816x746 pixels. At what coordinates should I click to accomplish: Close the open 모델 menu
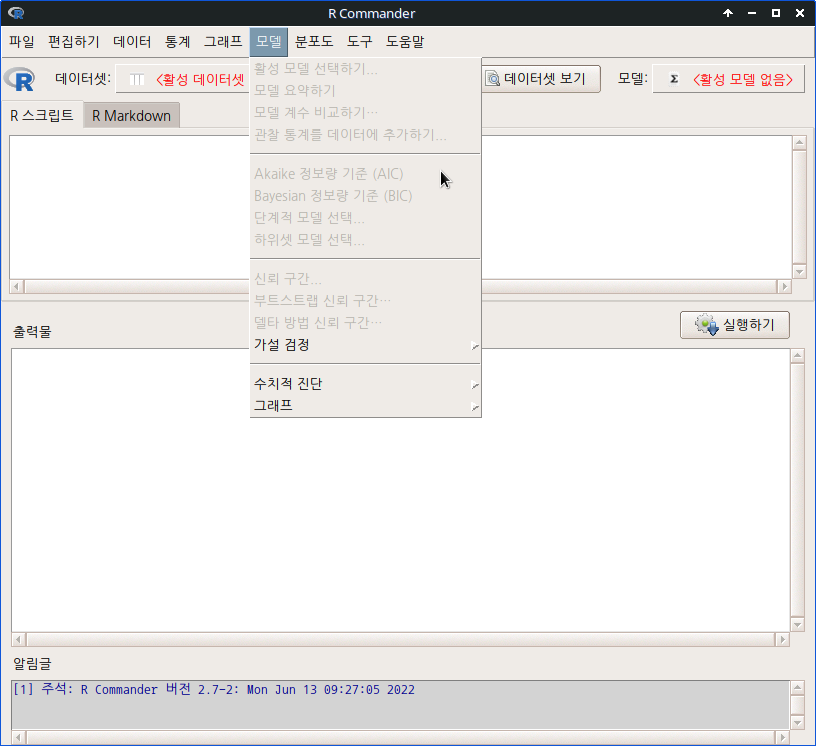click(269, 41)
